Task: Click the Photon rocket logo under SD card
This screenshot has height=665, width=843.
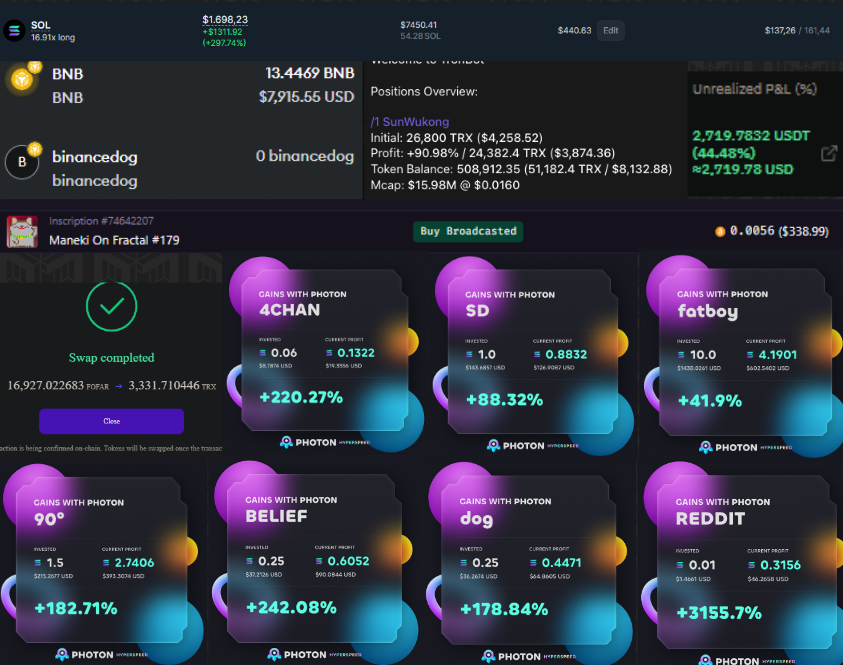Action: click(493, 445)
